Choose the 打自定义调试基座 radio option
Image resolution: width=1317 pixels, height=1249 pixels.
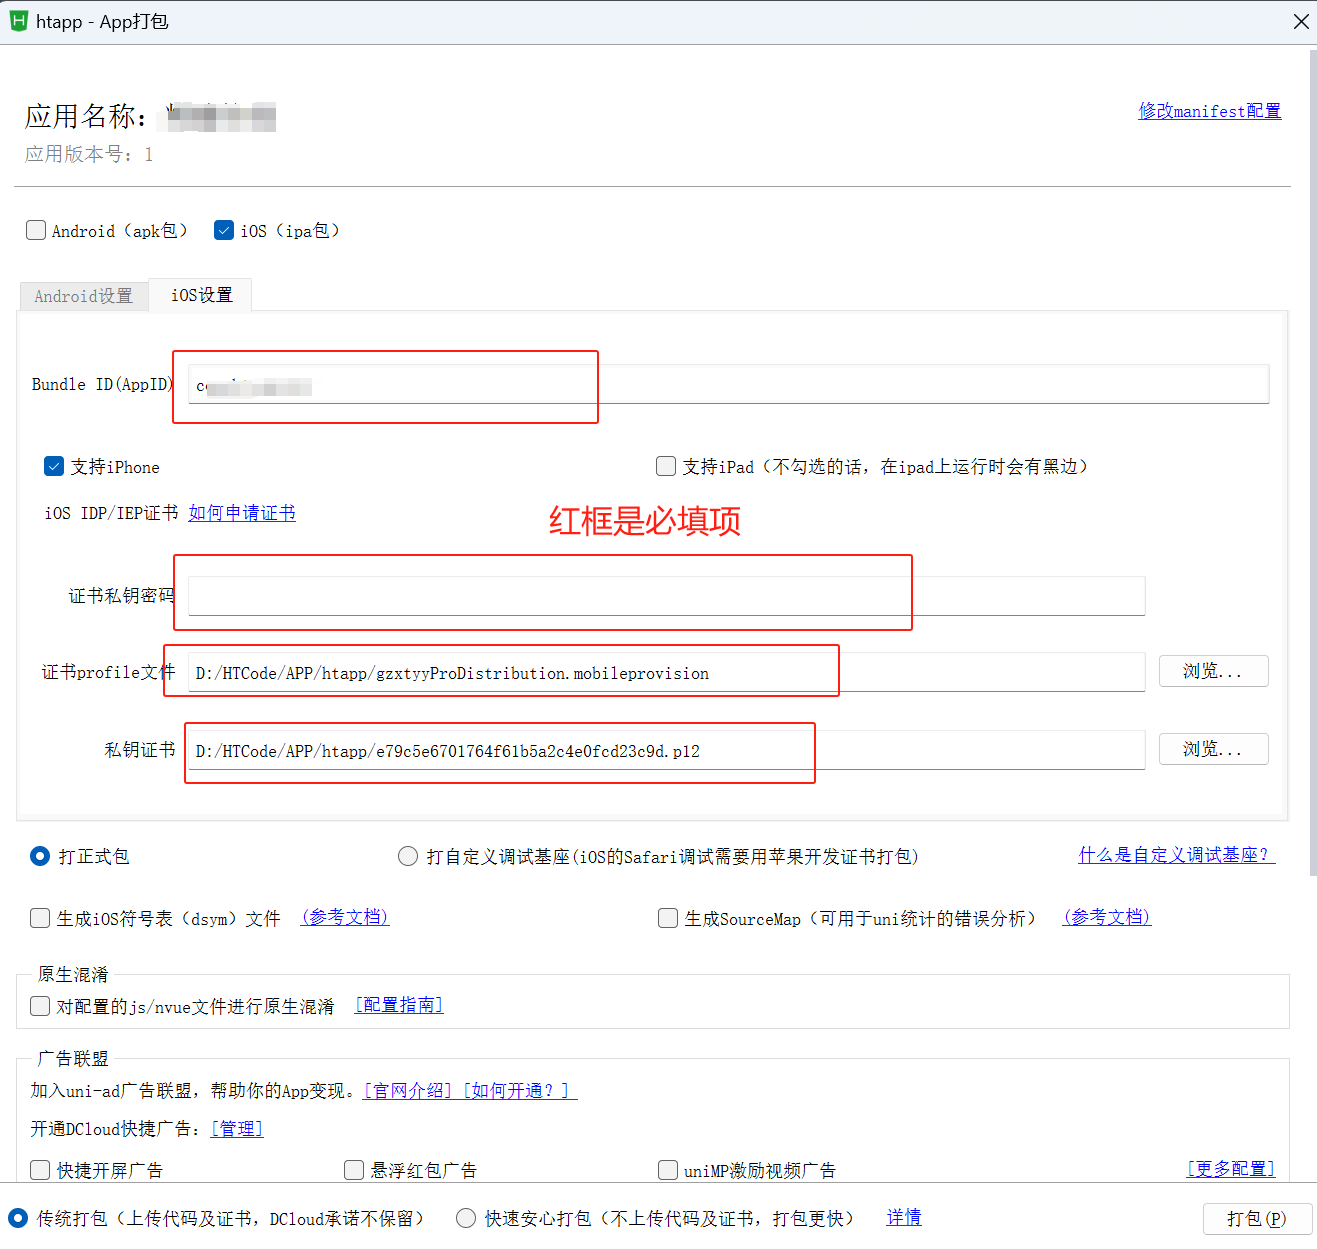[408, 856]
